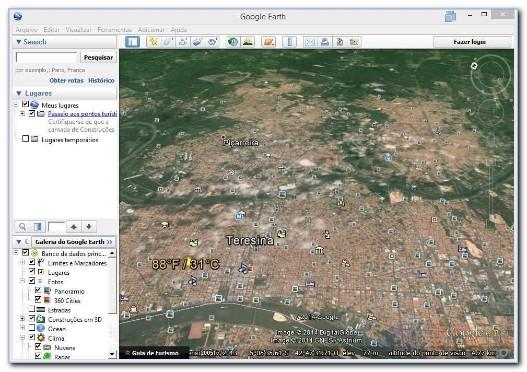Move selected place down with arrow button

[x=89, y=227]
